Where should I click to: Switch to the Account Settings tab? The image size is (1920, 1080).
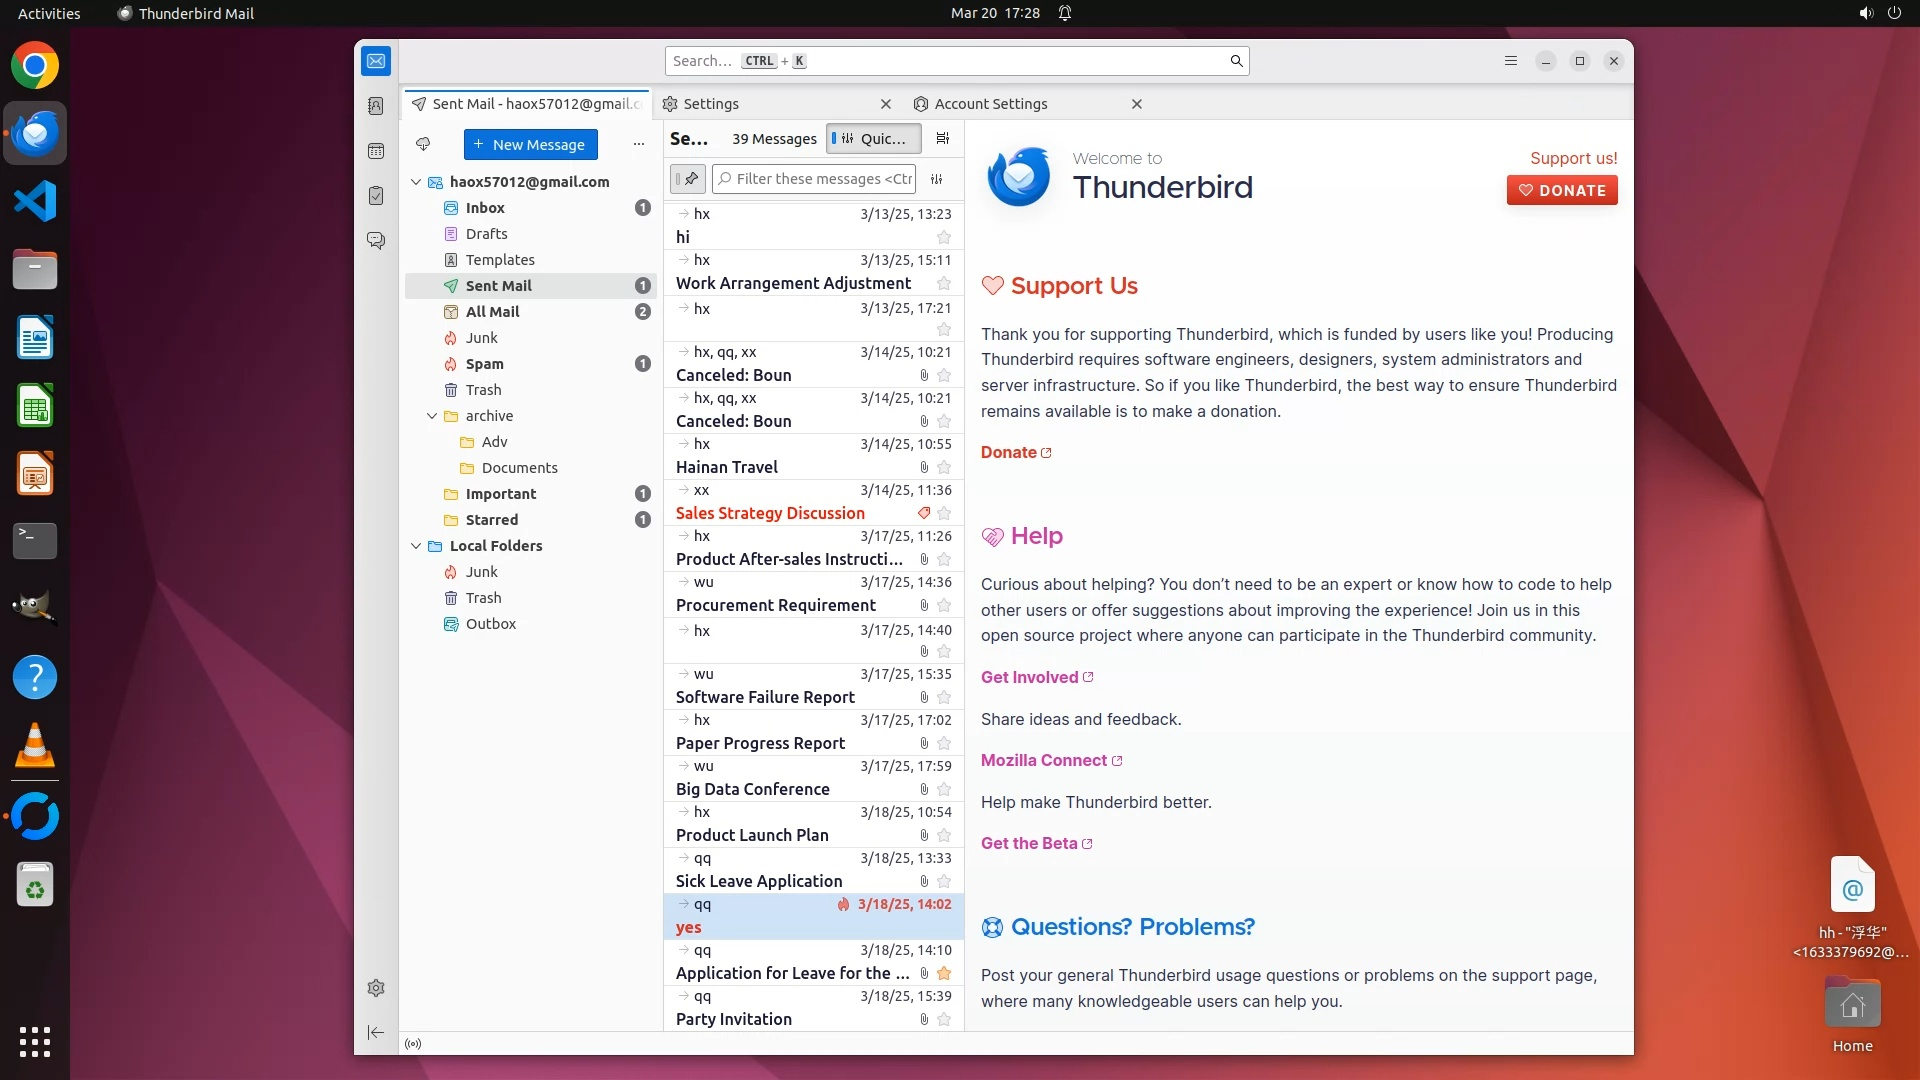(x=990, y=104)
